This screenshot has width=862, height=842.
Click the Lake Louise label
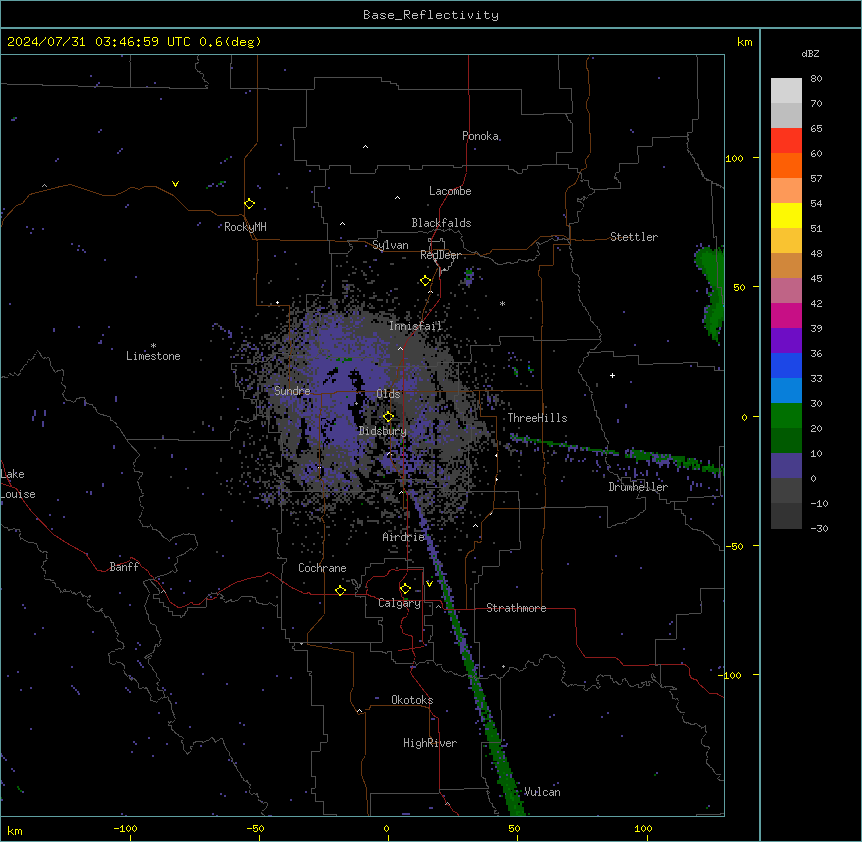pos(18,484)
